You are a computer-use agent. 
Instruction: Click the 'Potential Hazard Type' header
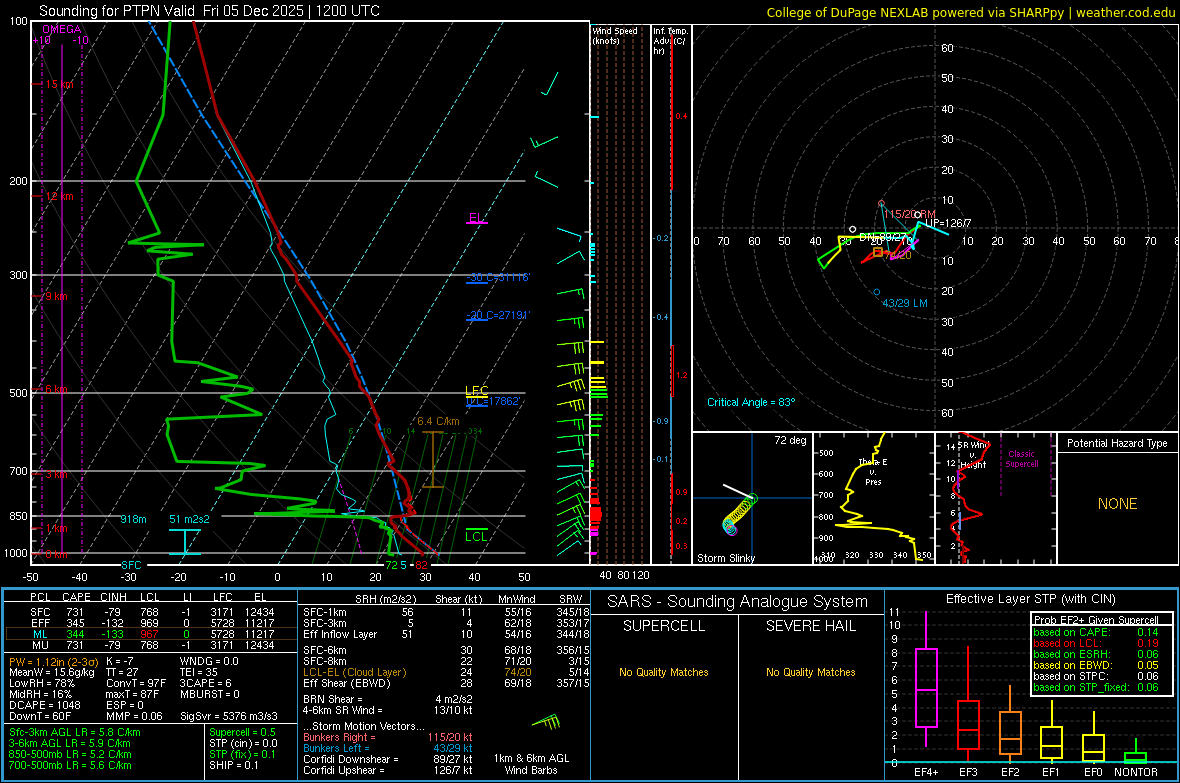tap(1117, 443)
